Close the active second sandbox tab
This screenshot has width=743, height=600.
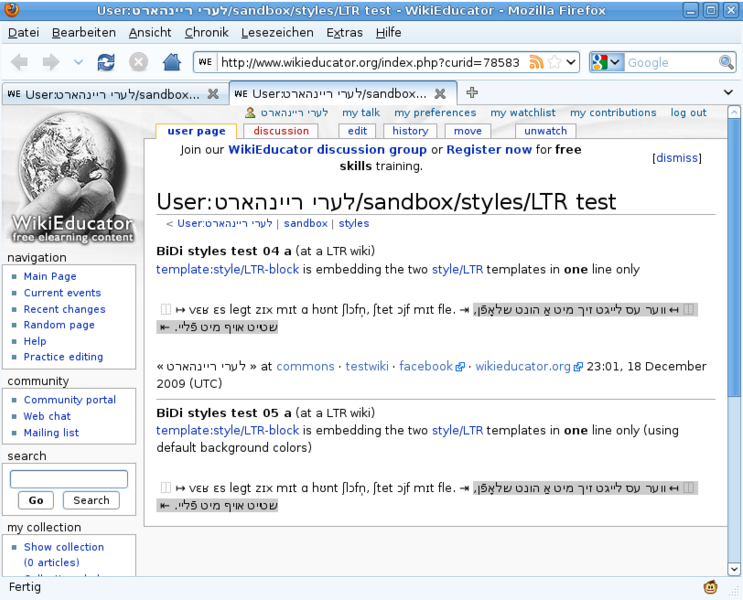click(440, 93)
